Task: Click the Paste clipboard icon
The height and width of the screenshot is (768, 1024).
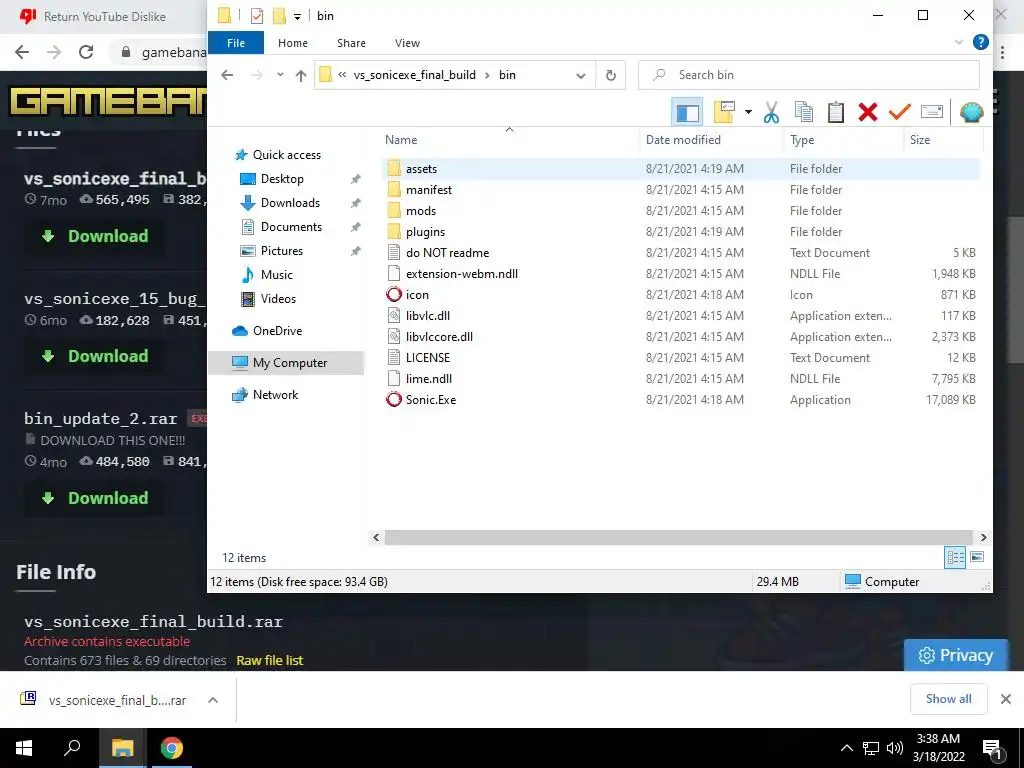Action: point(835,112)
